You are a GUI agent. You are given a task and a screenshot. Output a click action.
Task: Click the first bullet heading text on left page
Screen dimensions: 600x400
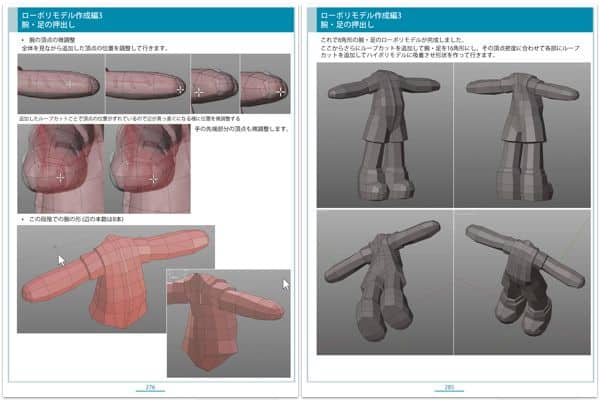tap(58, 39)
